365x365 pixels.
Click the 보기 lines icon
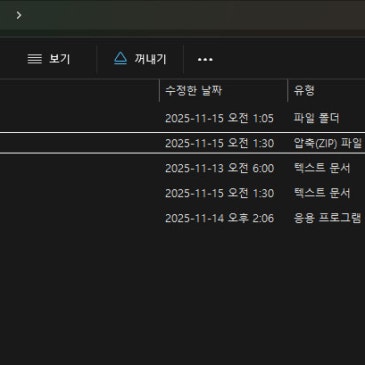click(34, 59)
